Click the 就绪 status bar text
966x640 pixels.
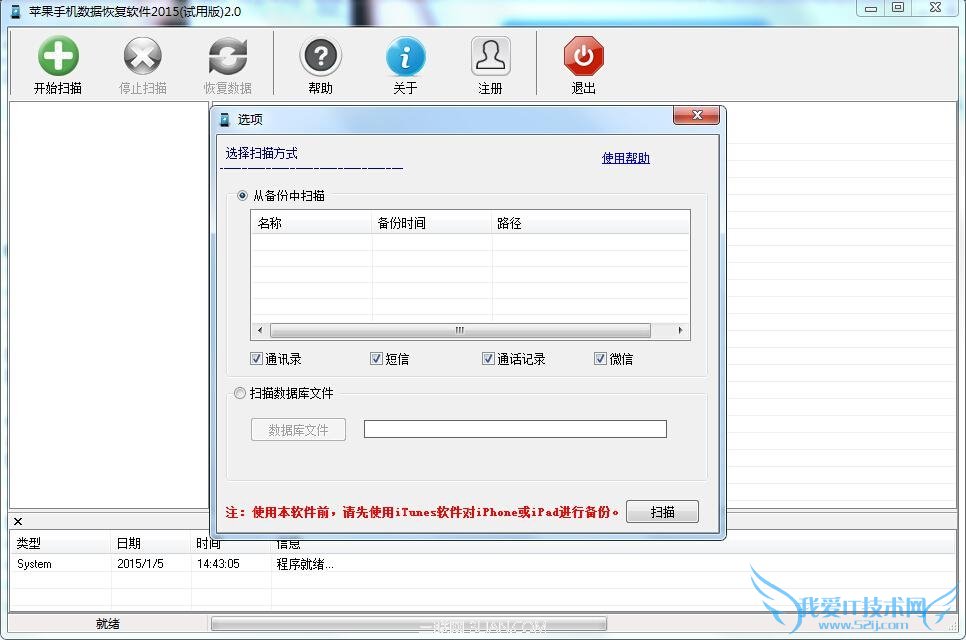(x=108, y=624)
